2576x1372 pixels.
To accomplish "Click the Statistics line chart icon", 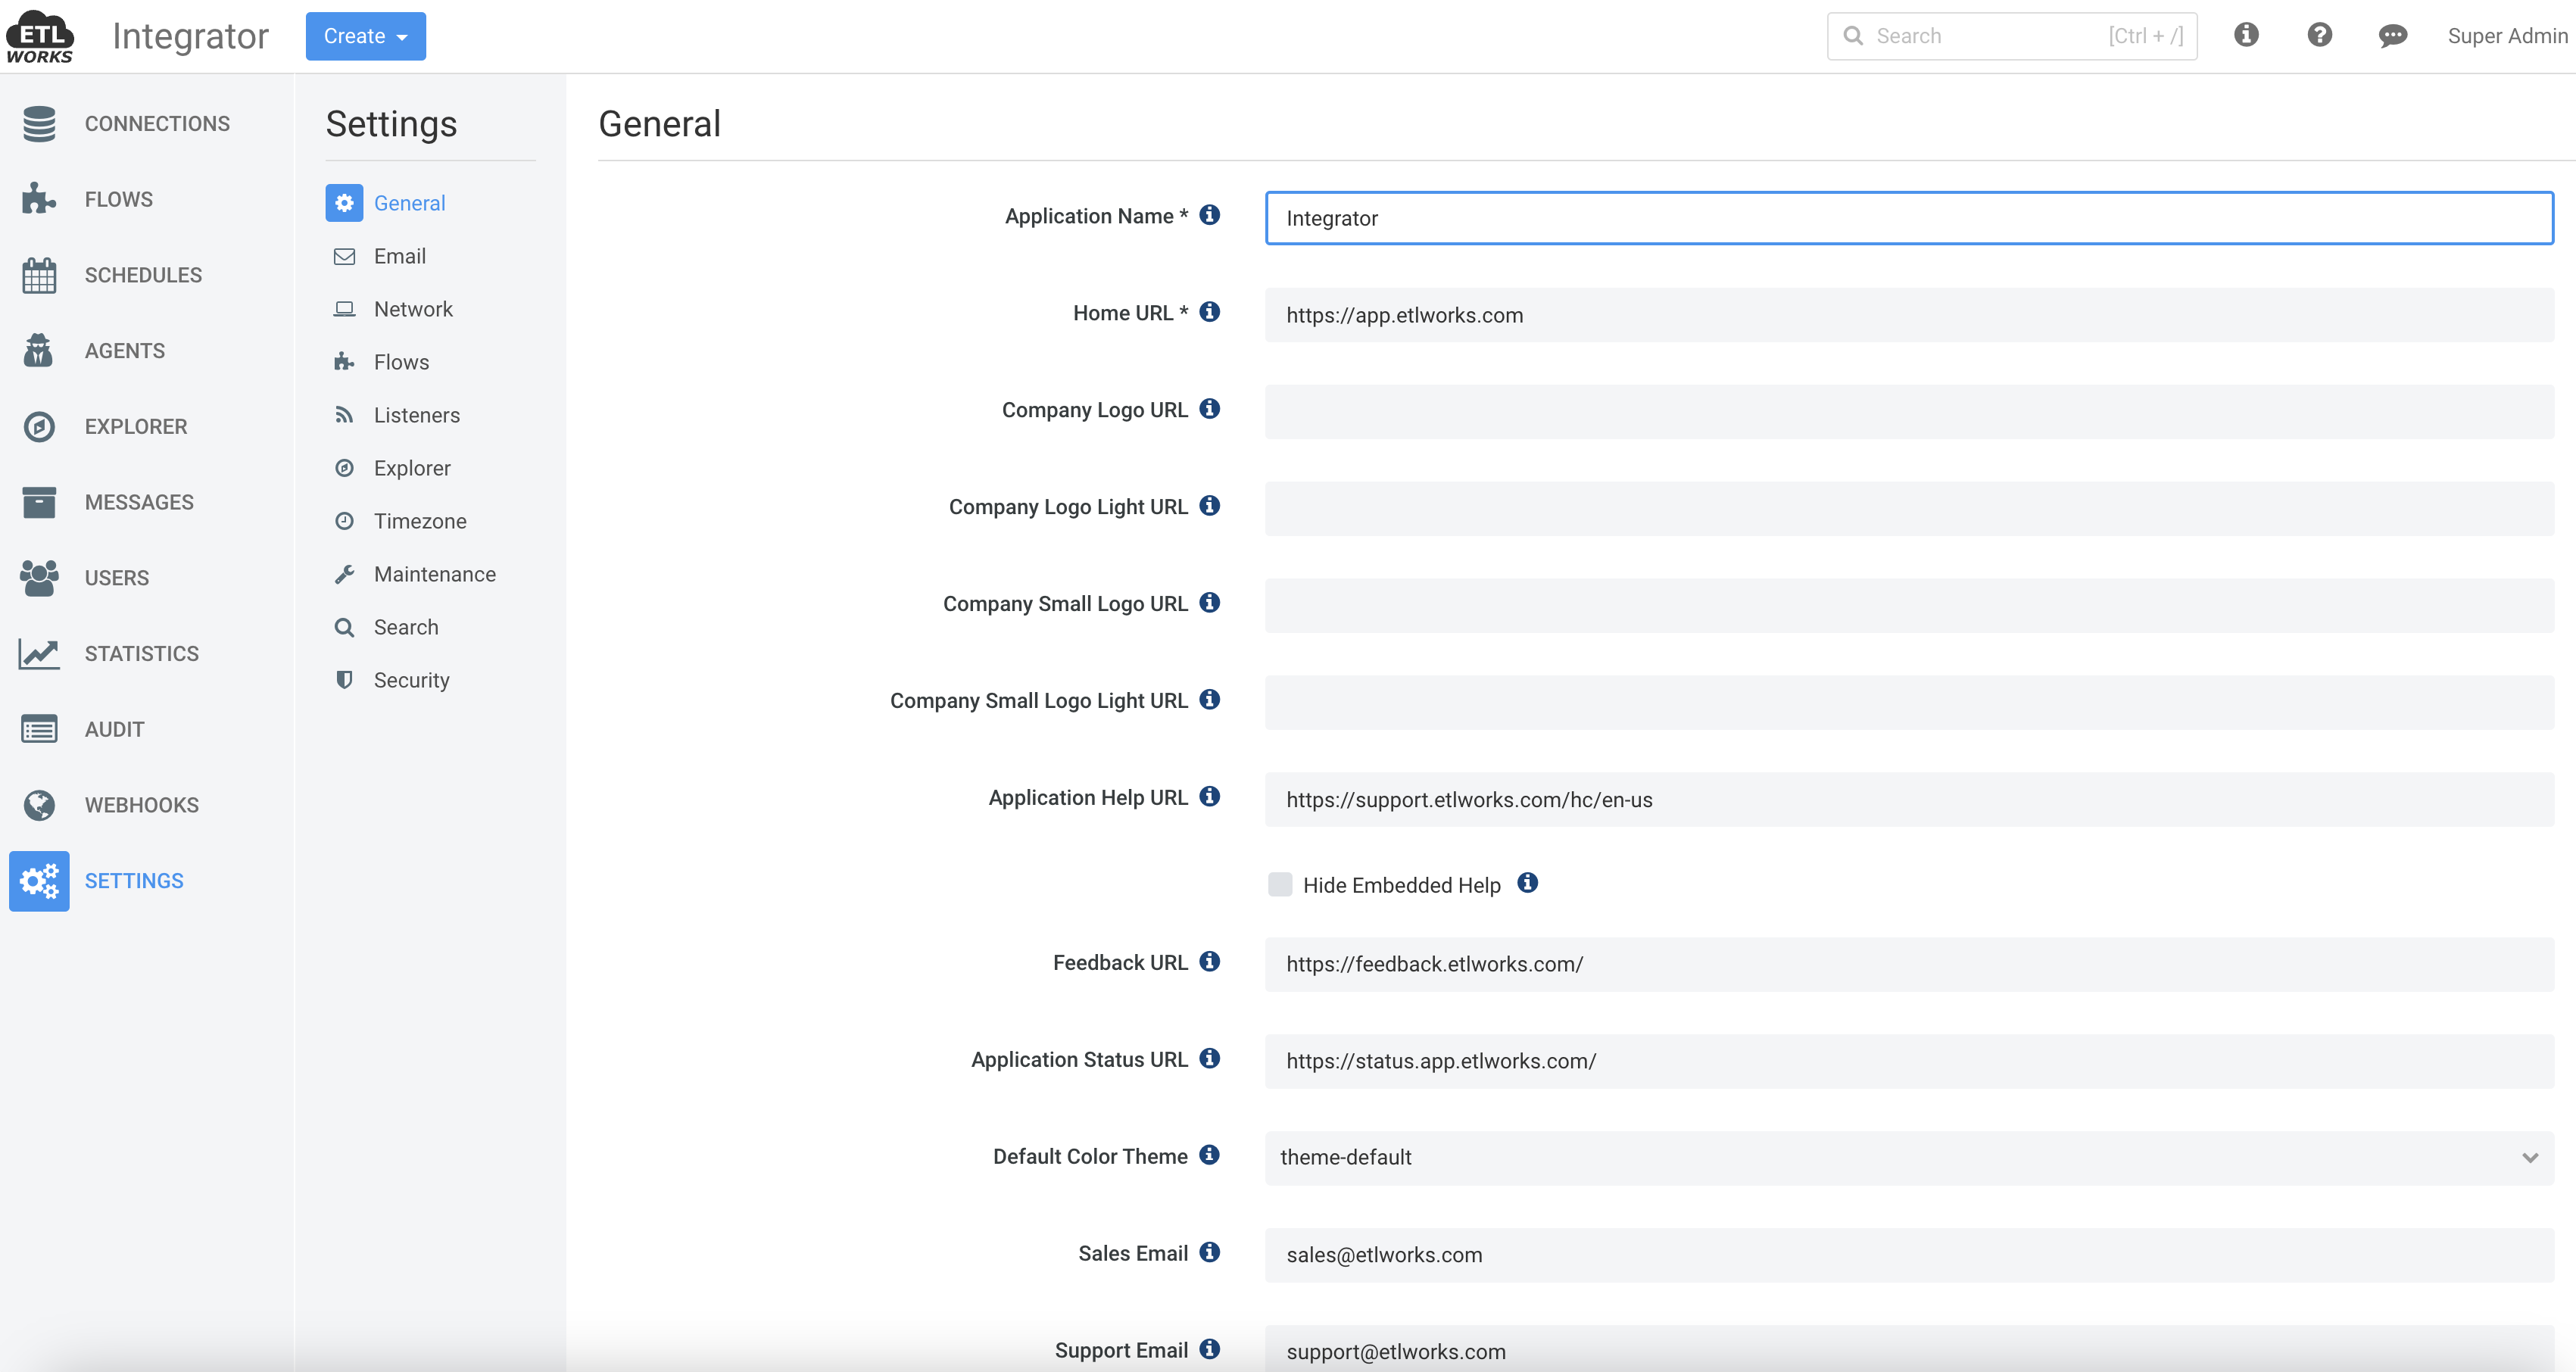I will pos(39,654).
